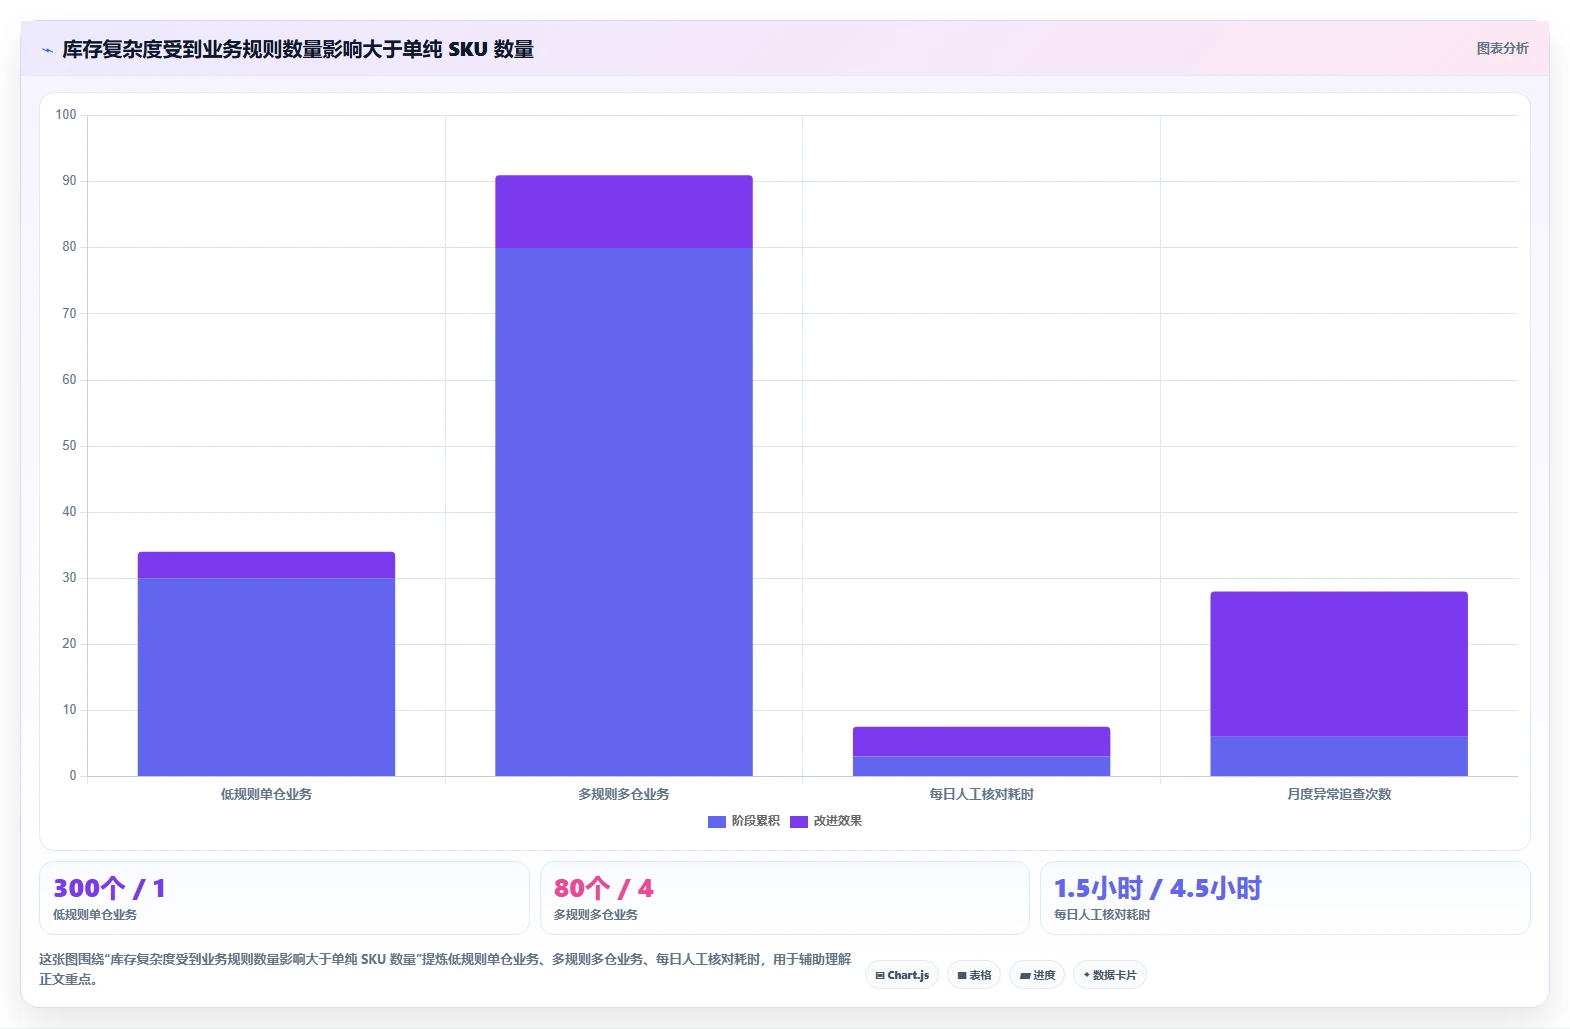Click the 低规则单仓业务 caption in the first stat card
The image size is (1570, 1029).
(95, 915)
